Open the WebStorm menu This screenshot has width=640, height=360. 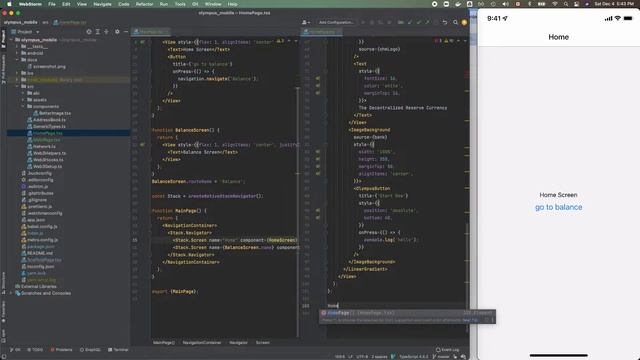30,4
